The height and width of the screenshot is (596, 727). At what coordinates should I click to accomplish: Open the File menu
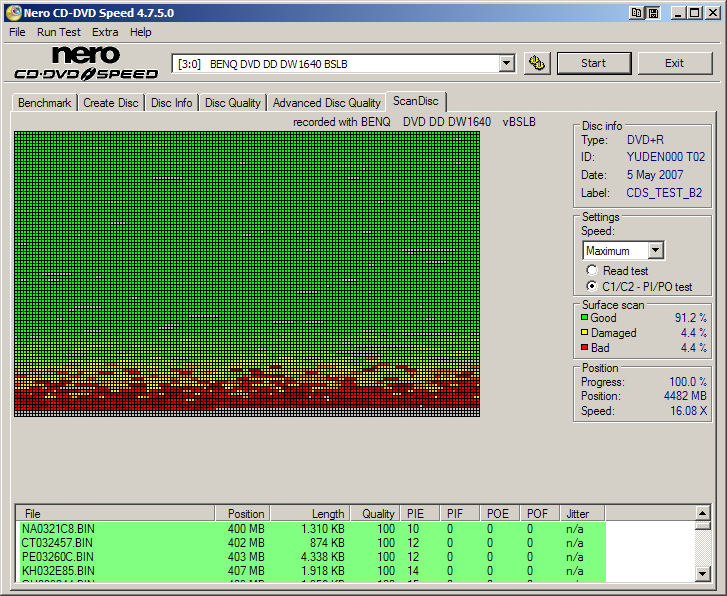[17, 32]
